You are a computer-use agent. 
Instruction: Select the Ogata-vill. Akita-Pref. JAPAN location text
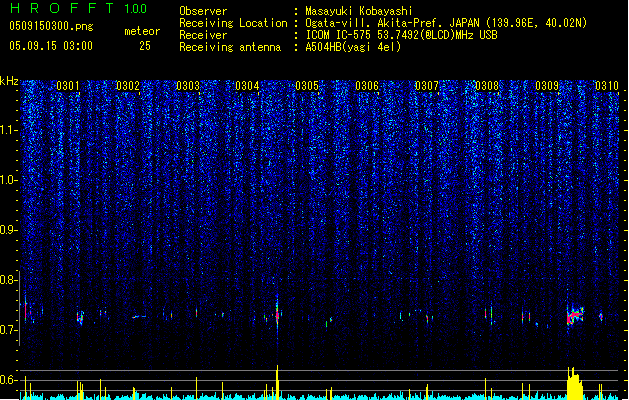[x=446, y=23]
